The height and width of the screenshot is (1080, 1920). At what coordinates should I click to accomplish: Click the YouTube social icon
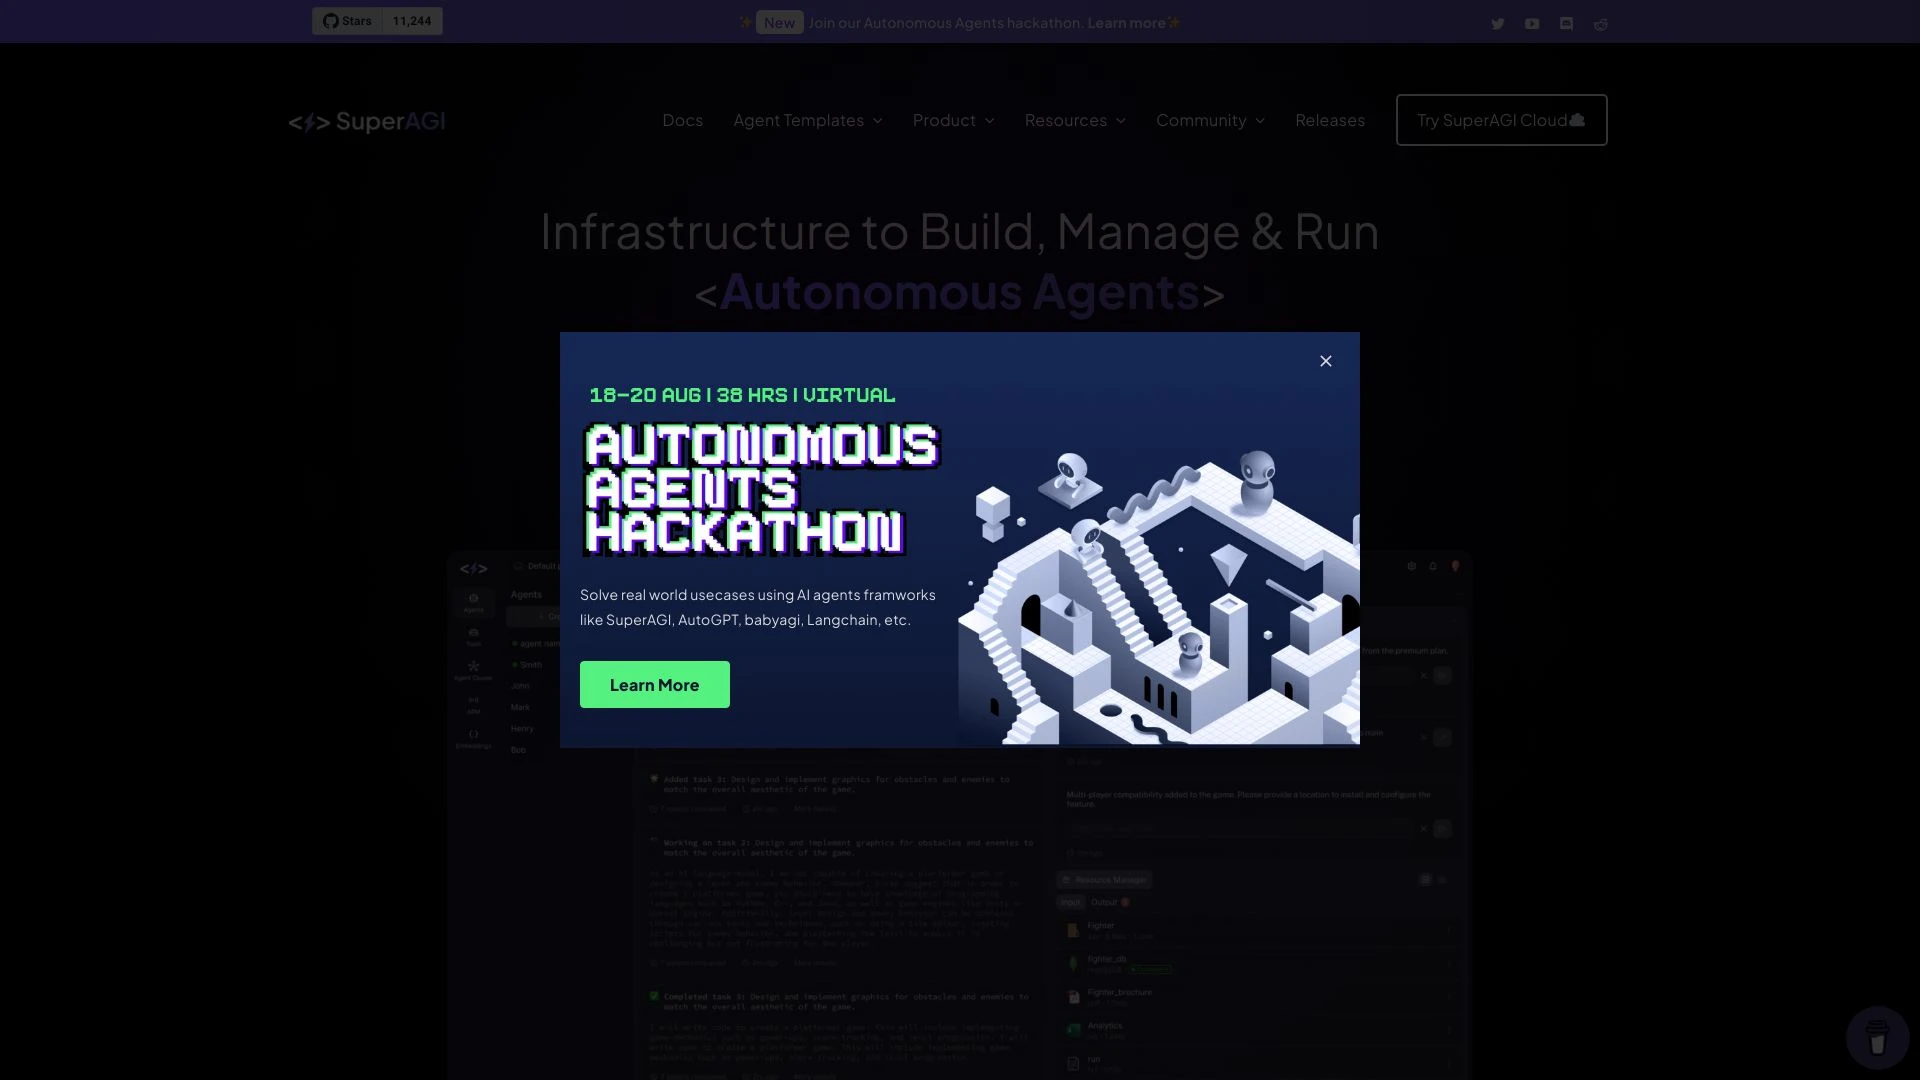point(1532,22)
